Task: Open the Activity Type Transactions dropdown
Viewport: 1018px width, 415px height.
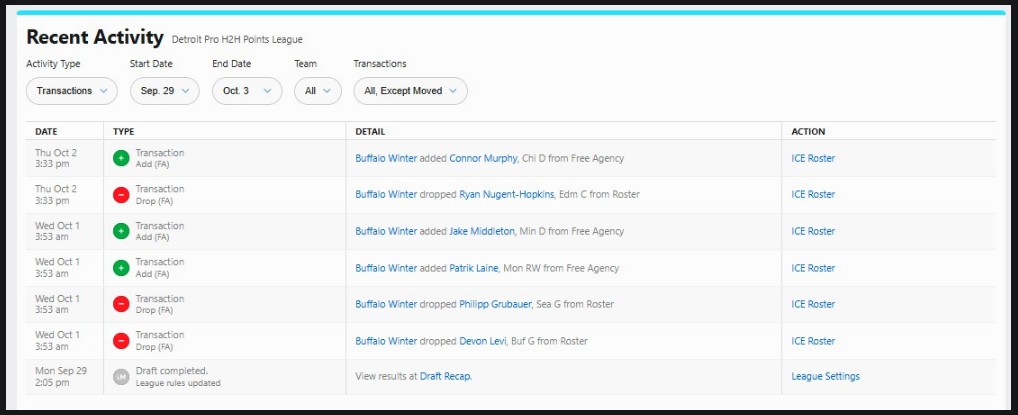Action: [x=73, y=91]
